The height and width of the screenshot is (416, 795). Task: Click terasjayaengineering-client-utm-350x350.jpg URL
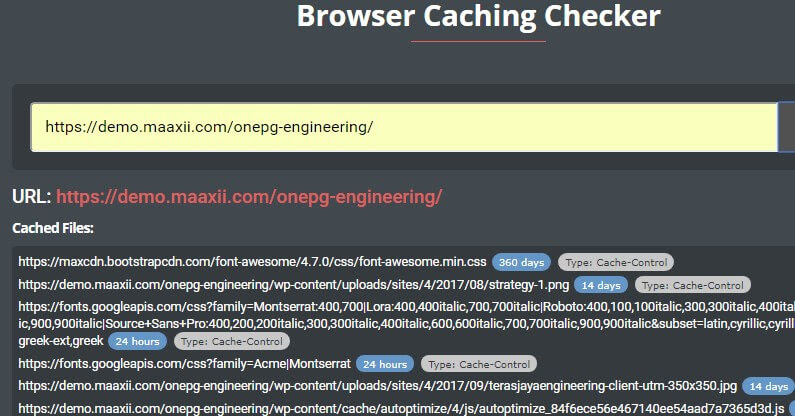(x=378, y=386)
